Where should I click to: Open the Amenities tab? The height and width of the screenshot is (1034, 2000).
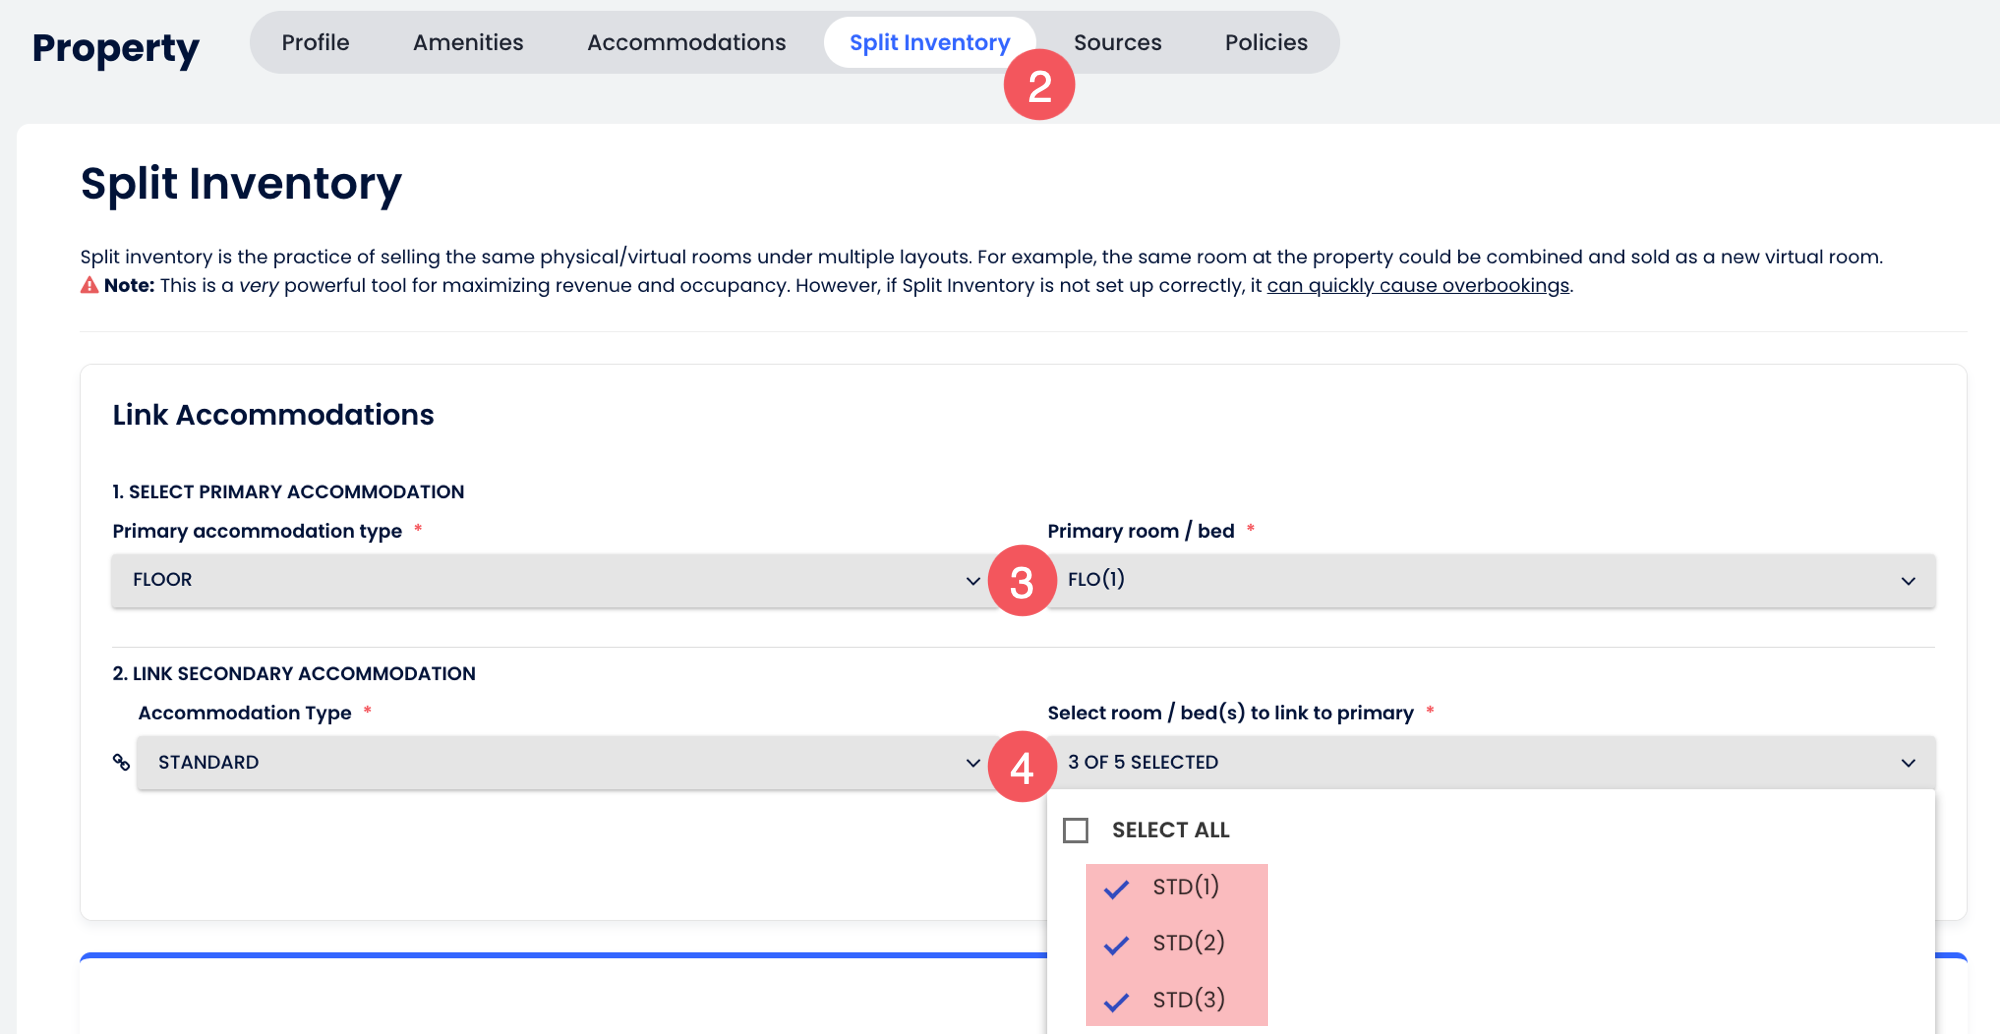(468, 43)
